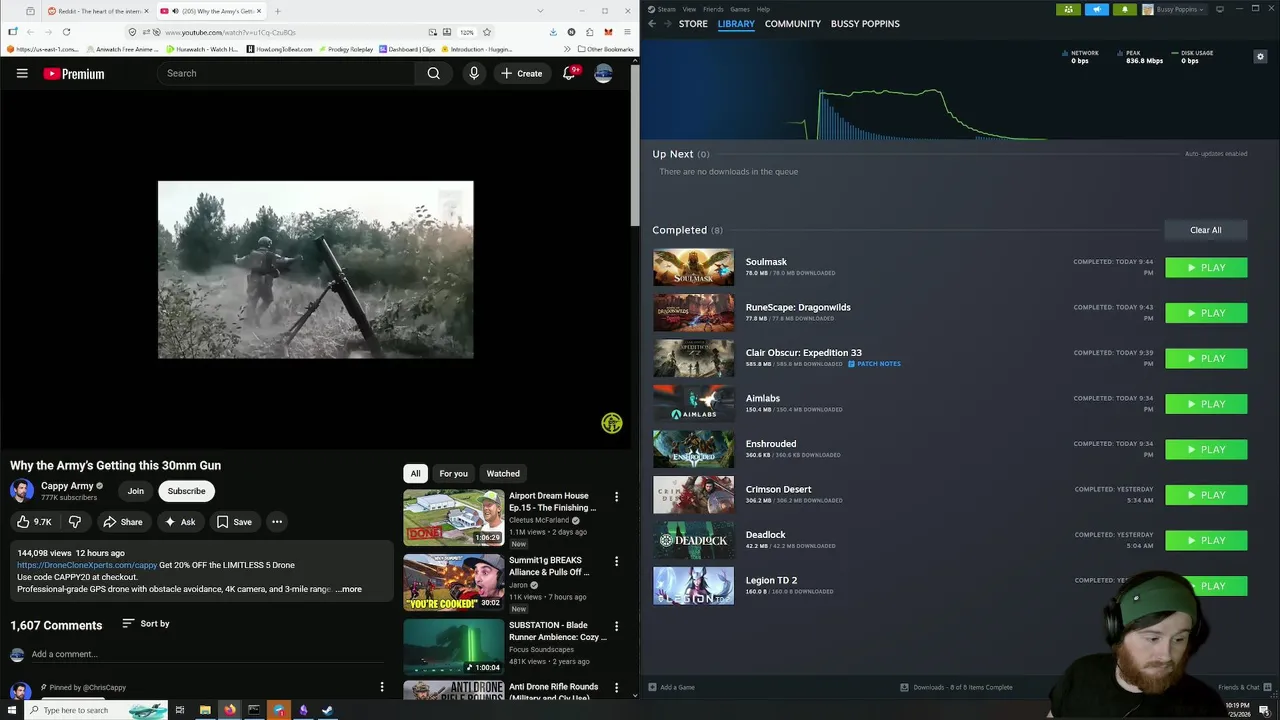Open the Steam Help menu
Image resolution: width=1280 pixels, height=720 pixels.
click(x=763, y=9)
